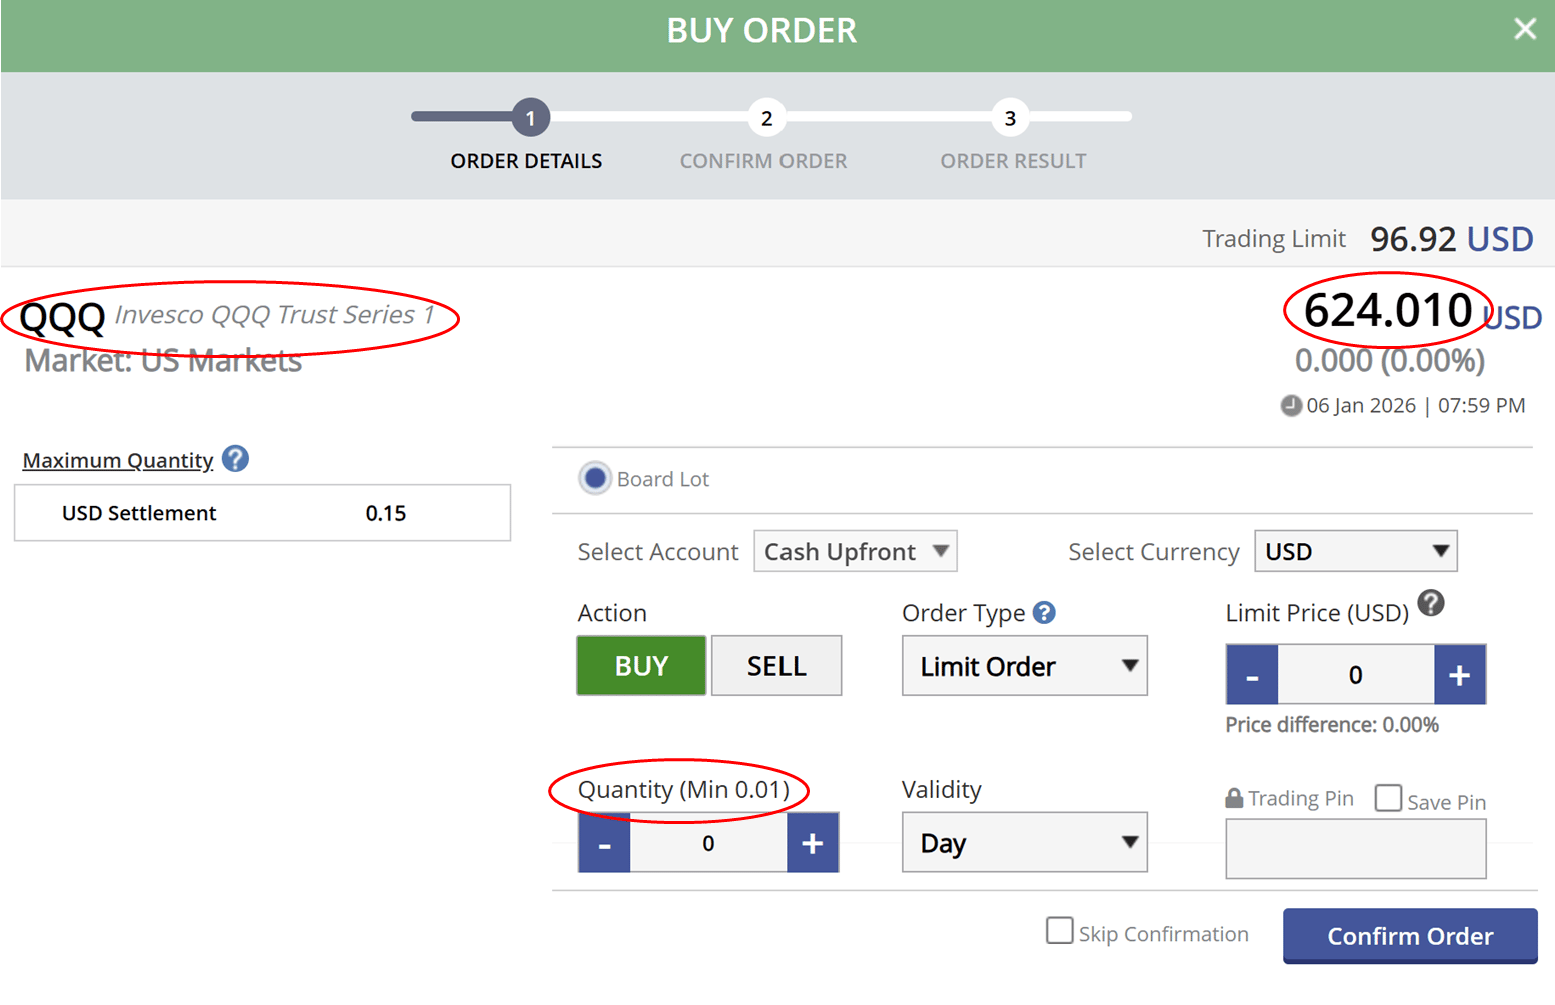
Task: Decrease the order quantity
Action: [604, 843]
